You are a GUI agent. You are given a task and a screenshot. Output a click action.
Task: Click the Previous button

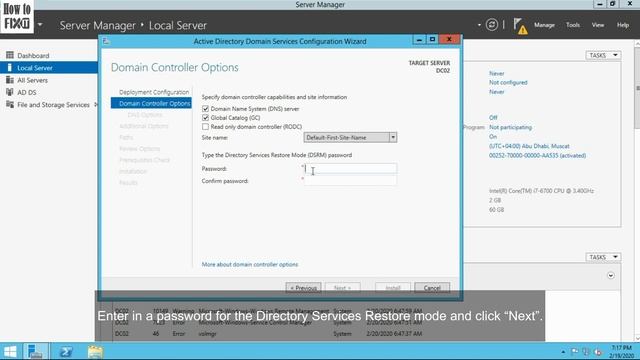(303, 288)
